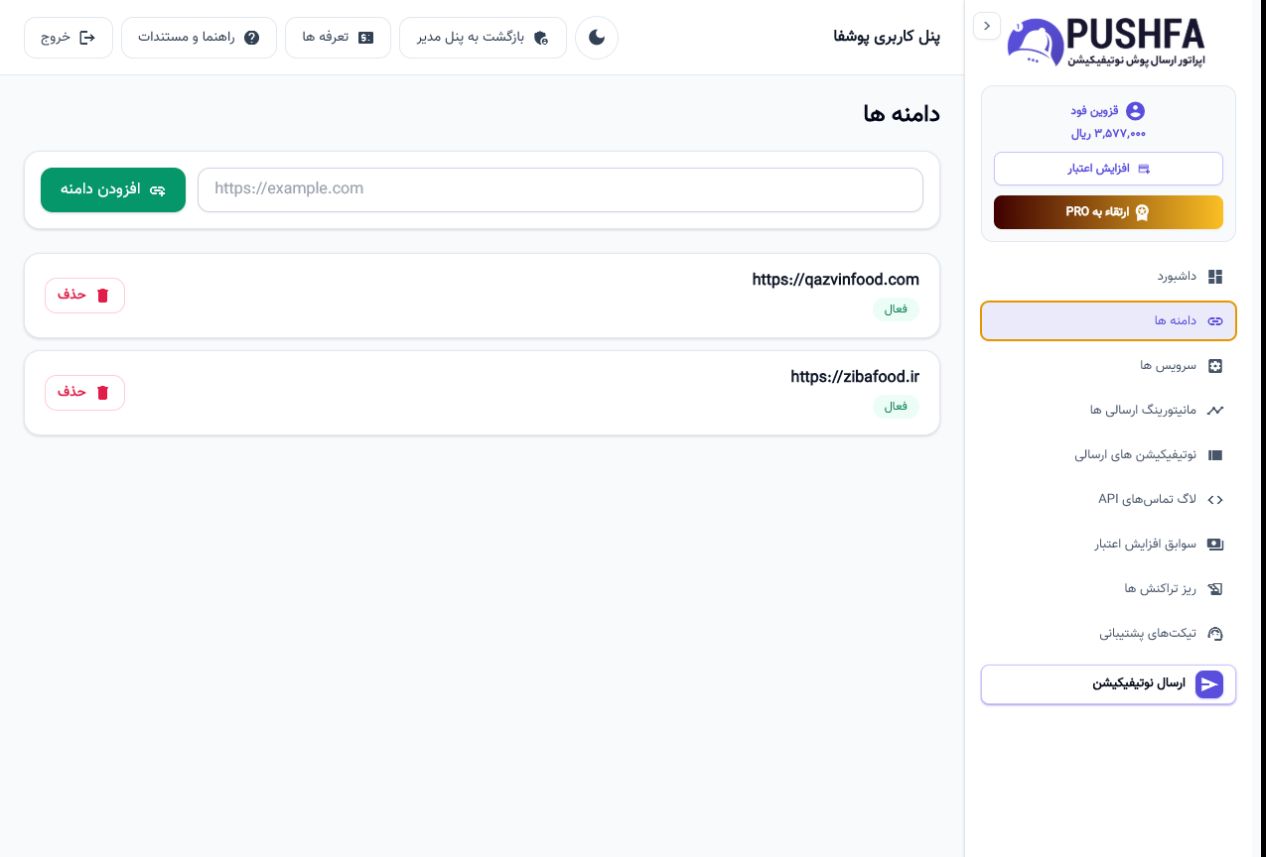Open the تیکت‌های پشتیبانی headset icon
Screen dimensions: 1266x857
1216,634
